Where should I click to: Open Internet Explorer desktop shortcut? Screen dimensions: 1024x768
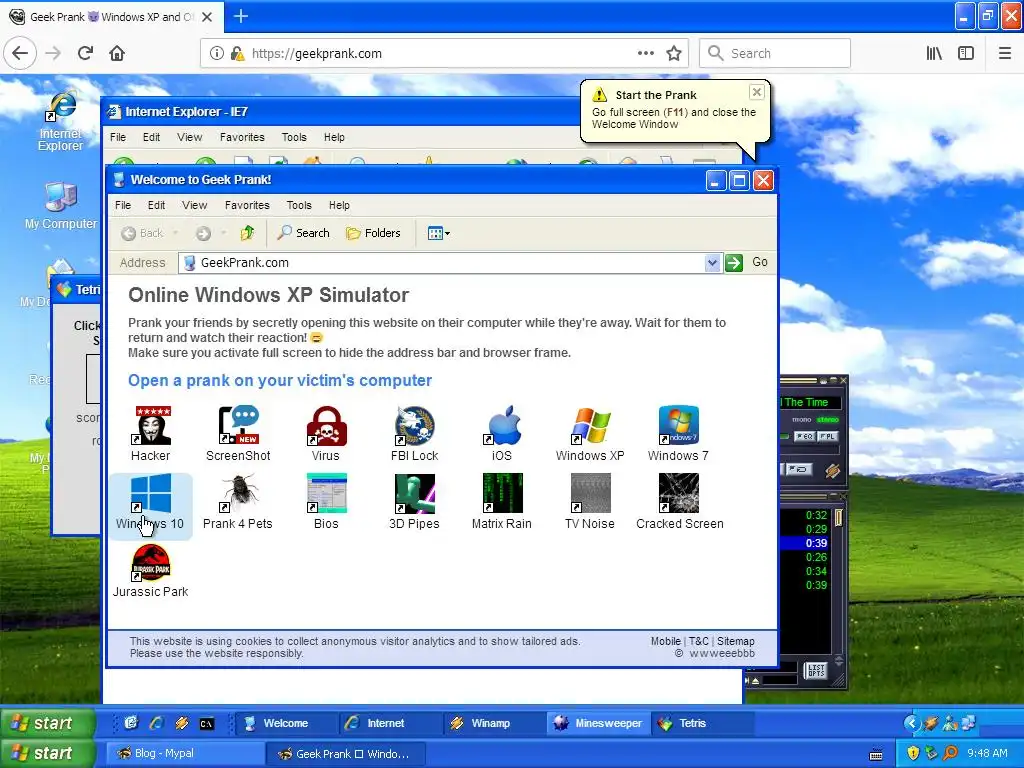click(61, 121)
